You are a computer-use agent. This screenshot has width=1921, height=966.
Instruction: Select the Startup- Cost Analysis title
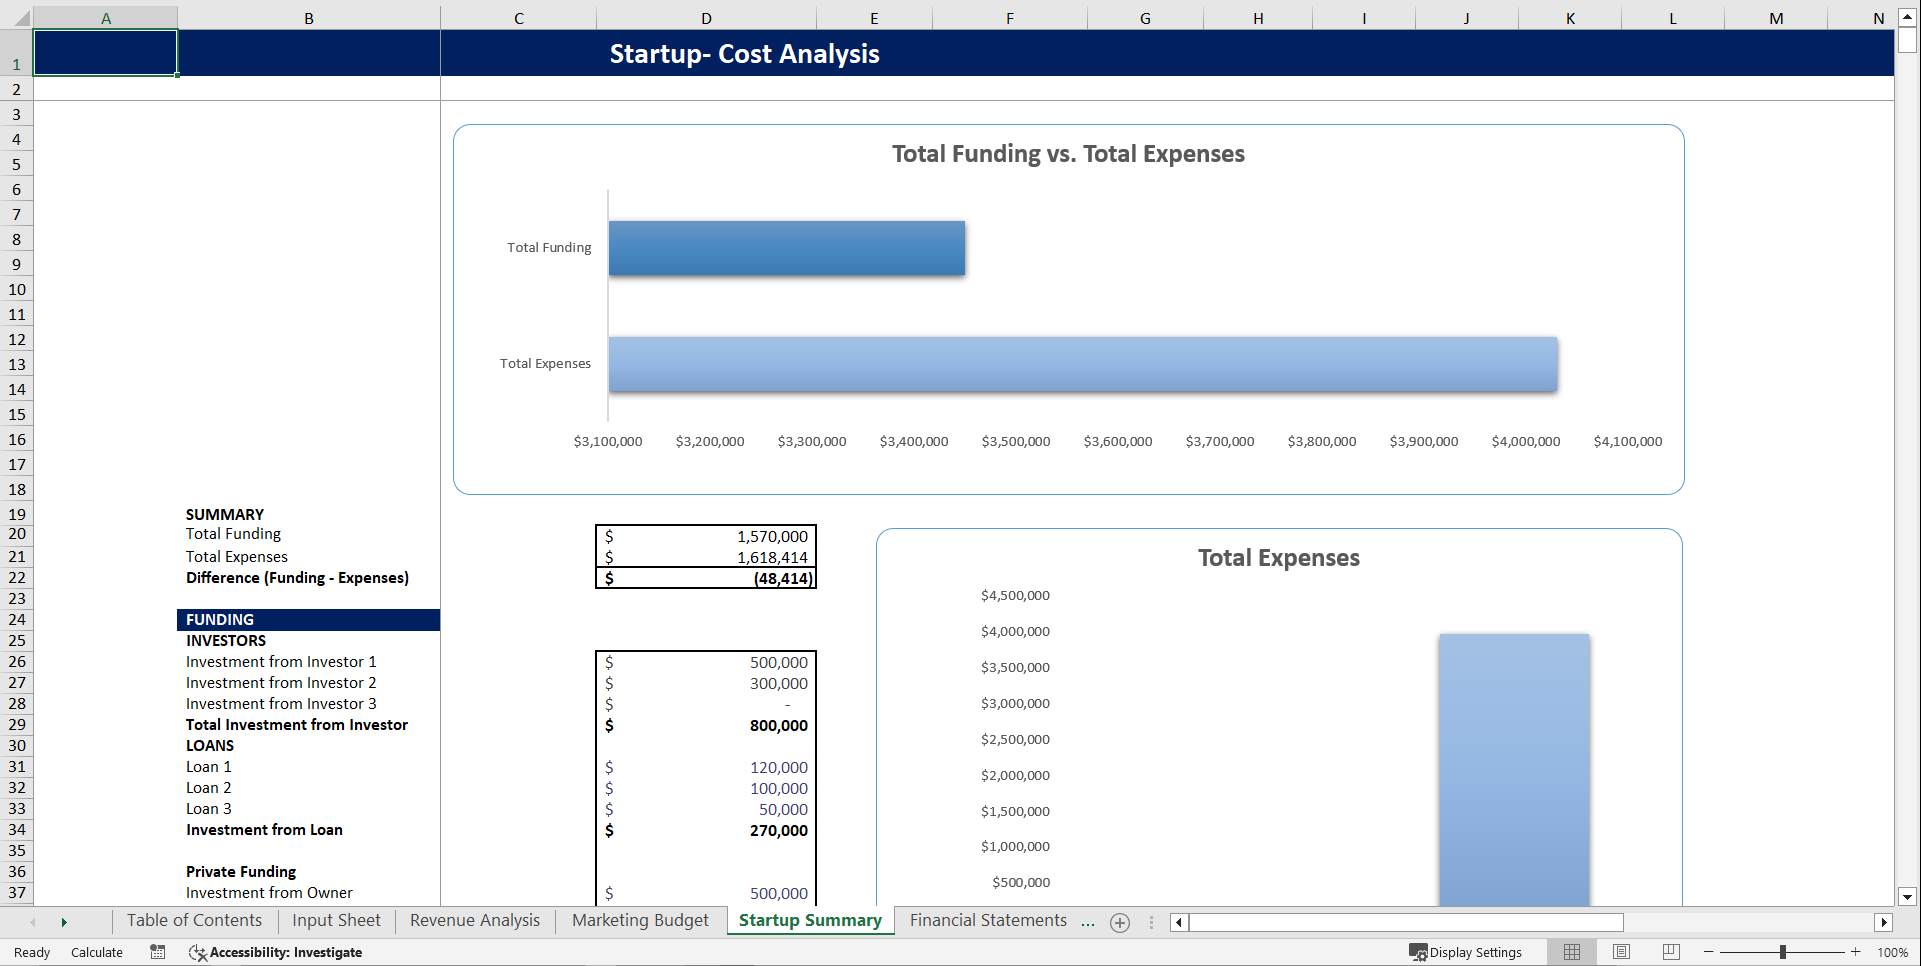[744, 54]
